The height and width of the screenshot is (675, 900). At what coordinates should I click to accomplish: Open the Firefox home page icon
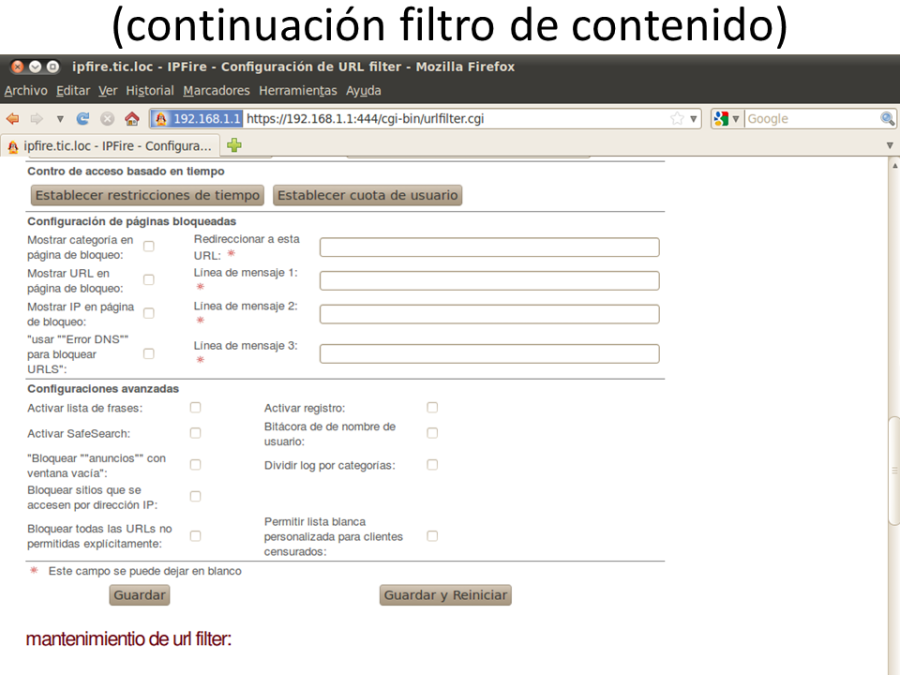click(x=132, y=118)
